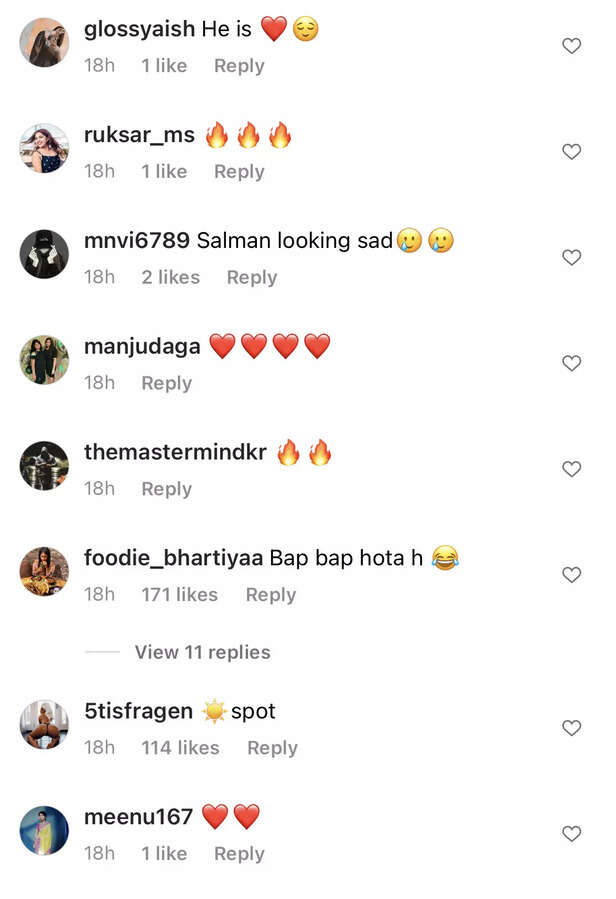
Task: View the 2 likes on mnvi6789's comment
Action: click(x=170, y=277)
